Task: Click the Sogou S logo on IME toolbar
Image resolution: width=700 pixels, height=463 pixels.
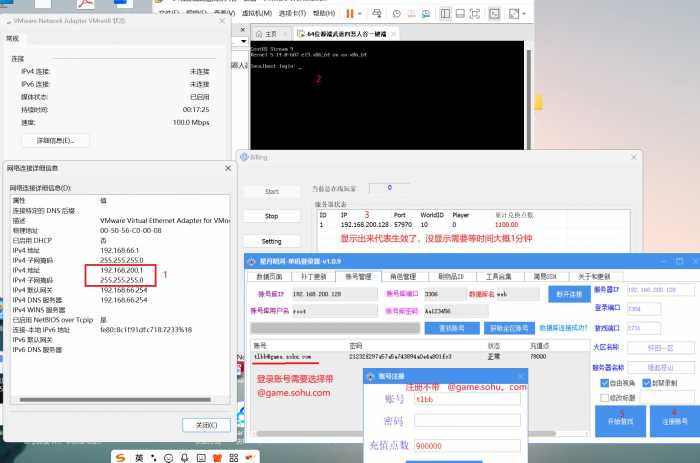Action: tap(121, 458)
